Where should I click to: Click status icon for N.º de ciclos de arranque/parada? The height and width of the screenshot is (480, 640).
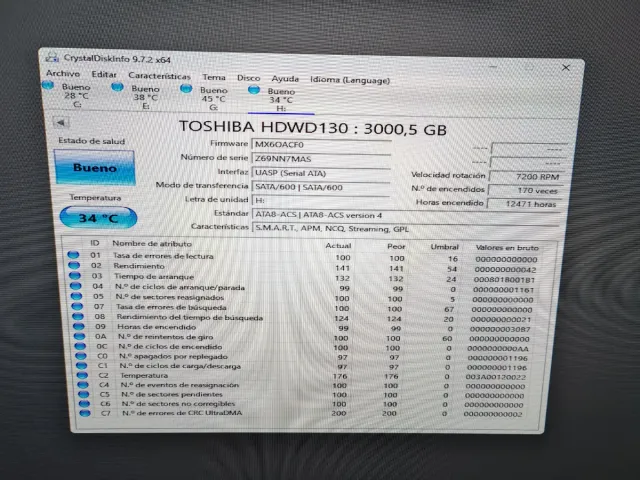click(x=76, y=286)
